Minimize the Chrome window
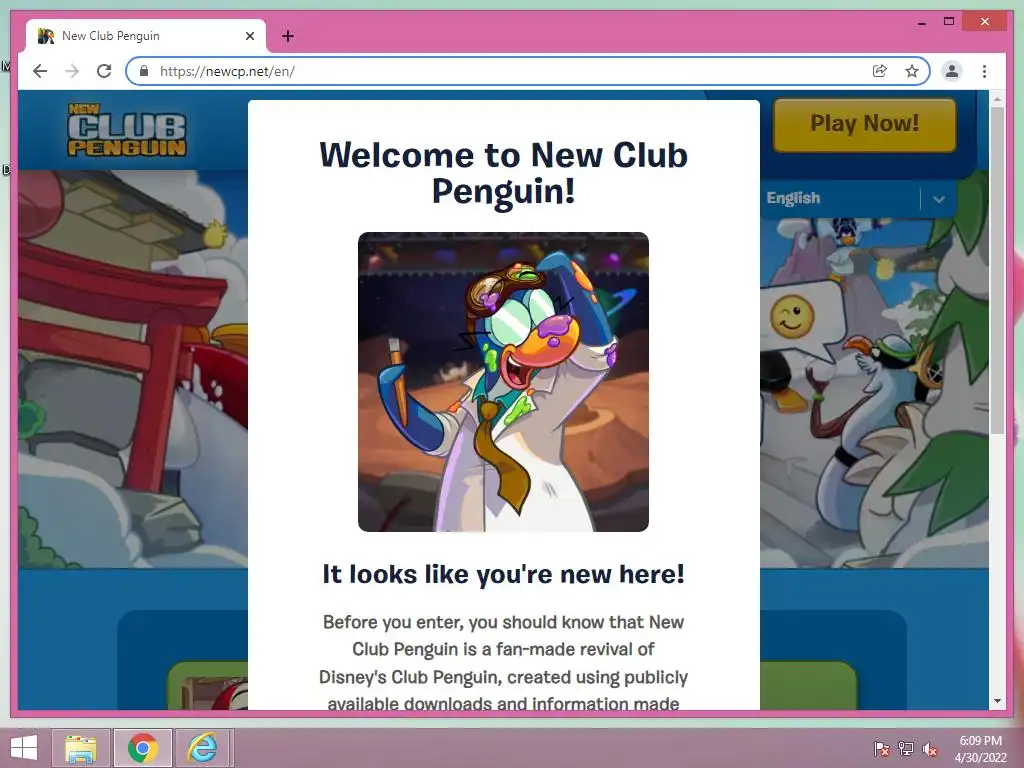Image resolution: width=1024 pixels, height=768 pixels. pyautogui.click(x=921, y=22)
